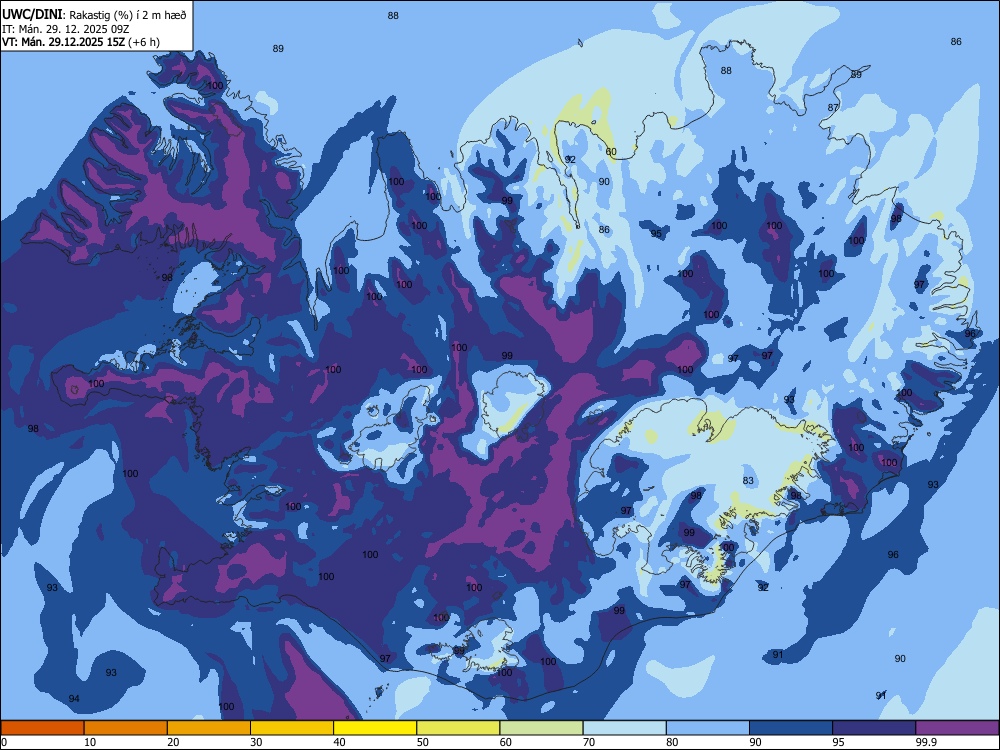Click the 60–70 light green legend swatch
The width and height of the screenshot is (1000, 750).
pos(541,728)
